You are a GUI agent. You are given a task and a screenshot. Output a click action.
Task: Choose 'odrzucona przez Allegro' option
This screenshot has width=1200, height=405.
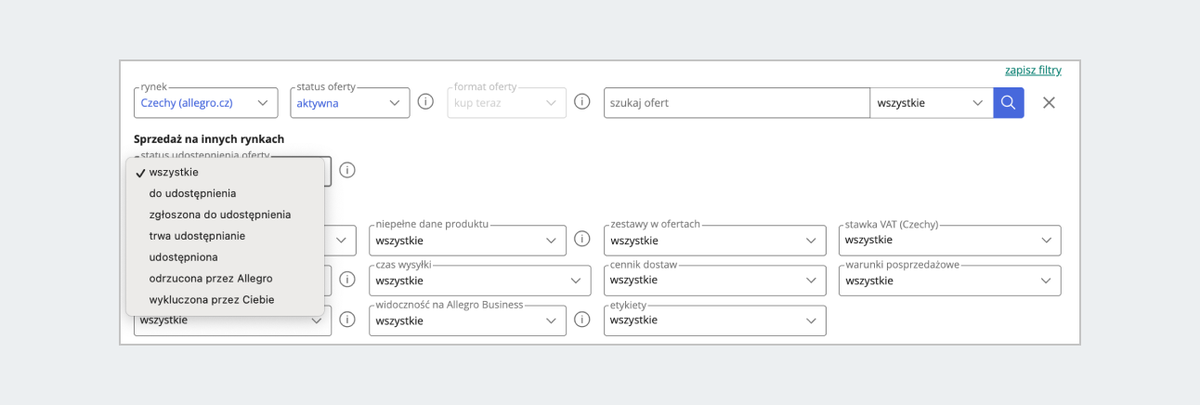pyautogui.click(x=211, y=278)
